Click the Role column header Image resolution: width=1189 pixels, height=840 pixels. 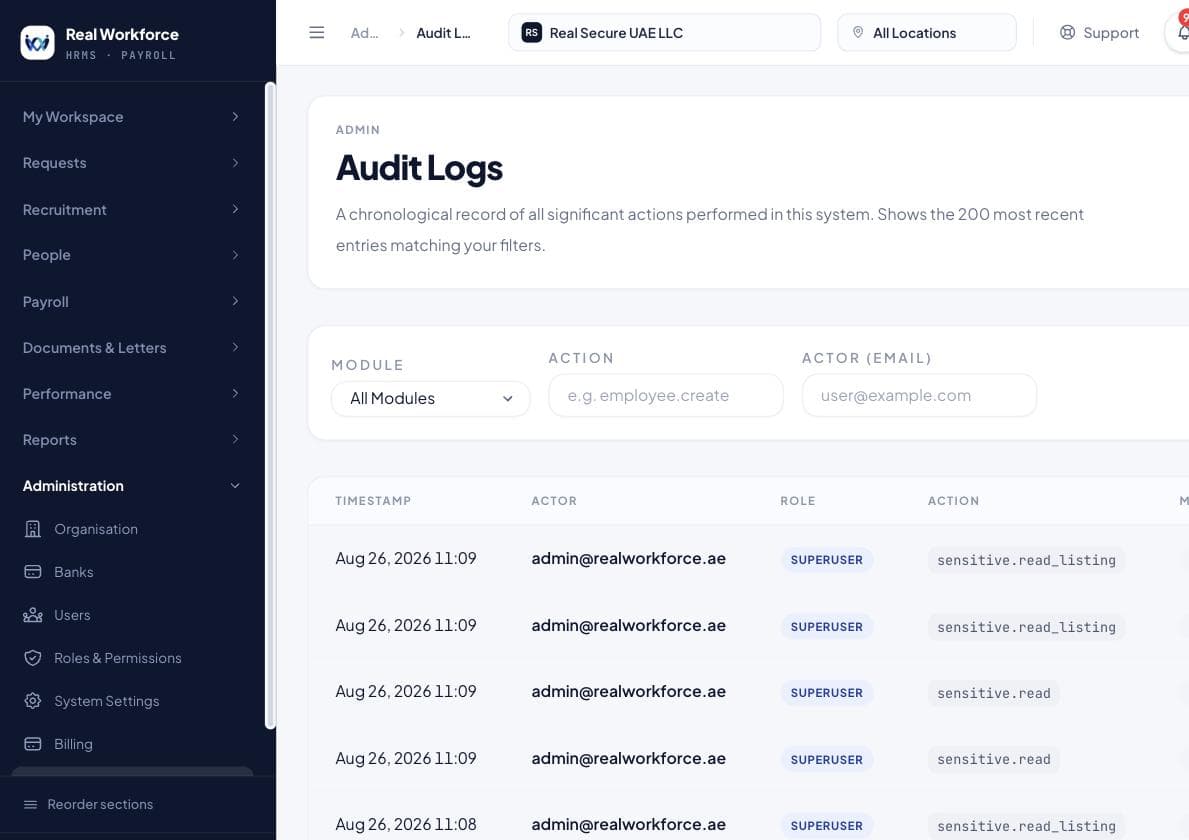click(798, 500)
